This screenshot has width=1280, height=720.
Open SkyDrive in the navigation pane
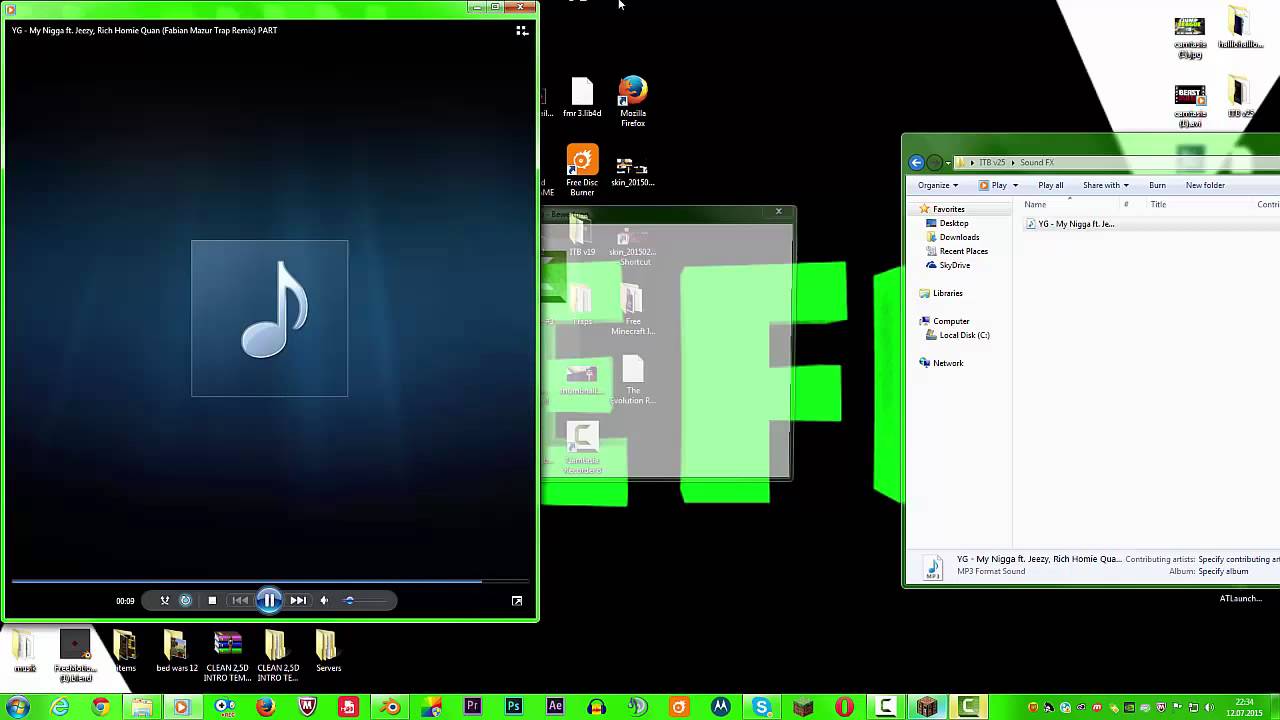[x=955, y=265]
